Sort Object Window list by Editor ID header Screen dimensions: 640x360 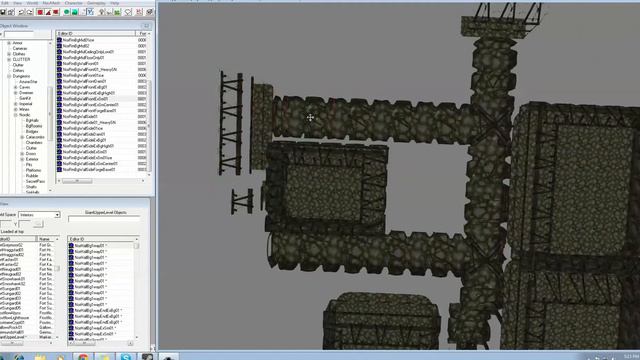(x=96, y=33)
